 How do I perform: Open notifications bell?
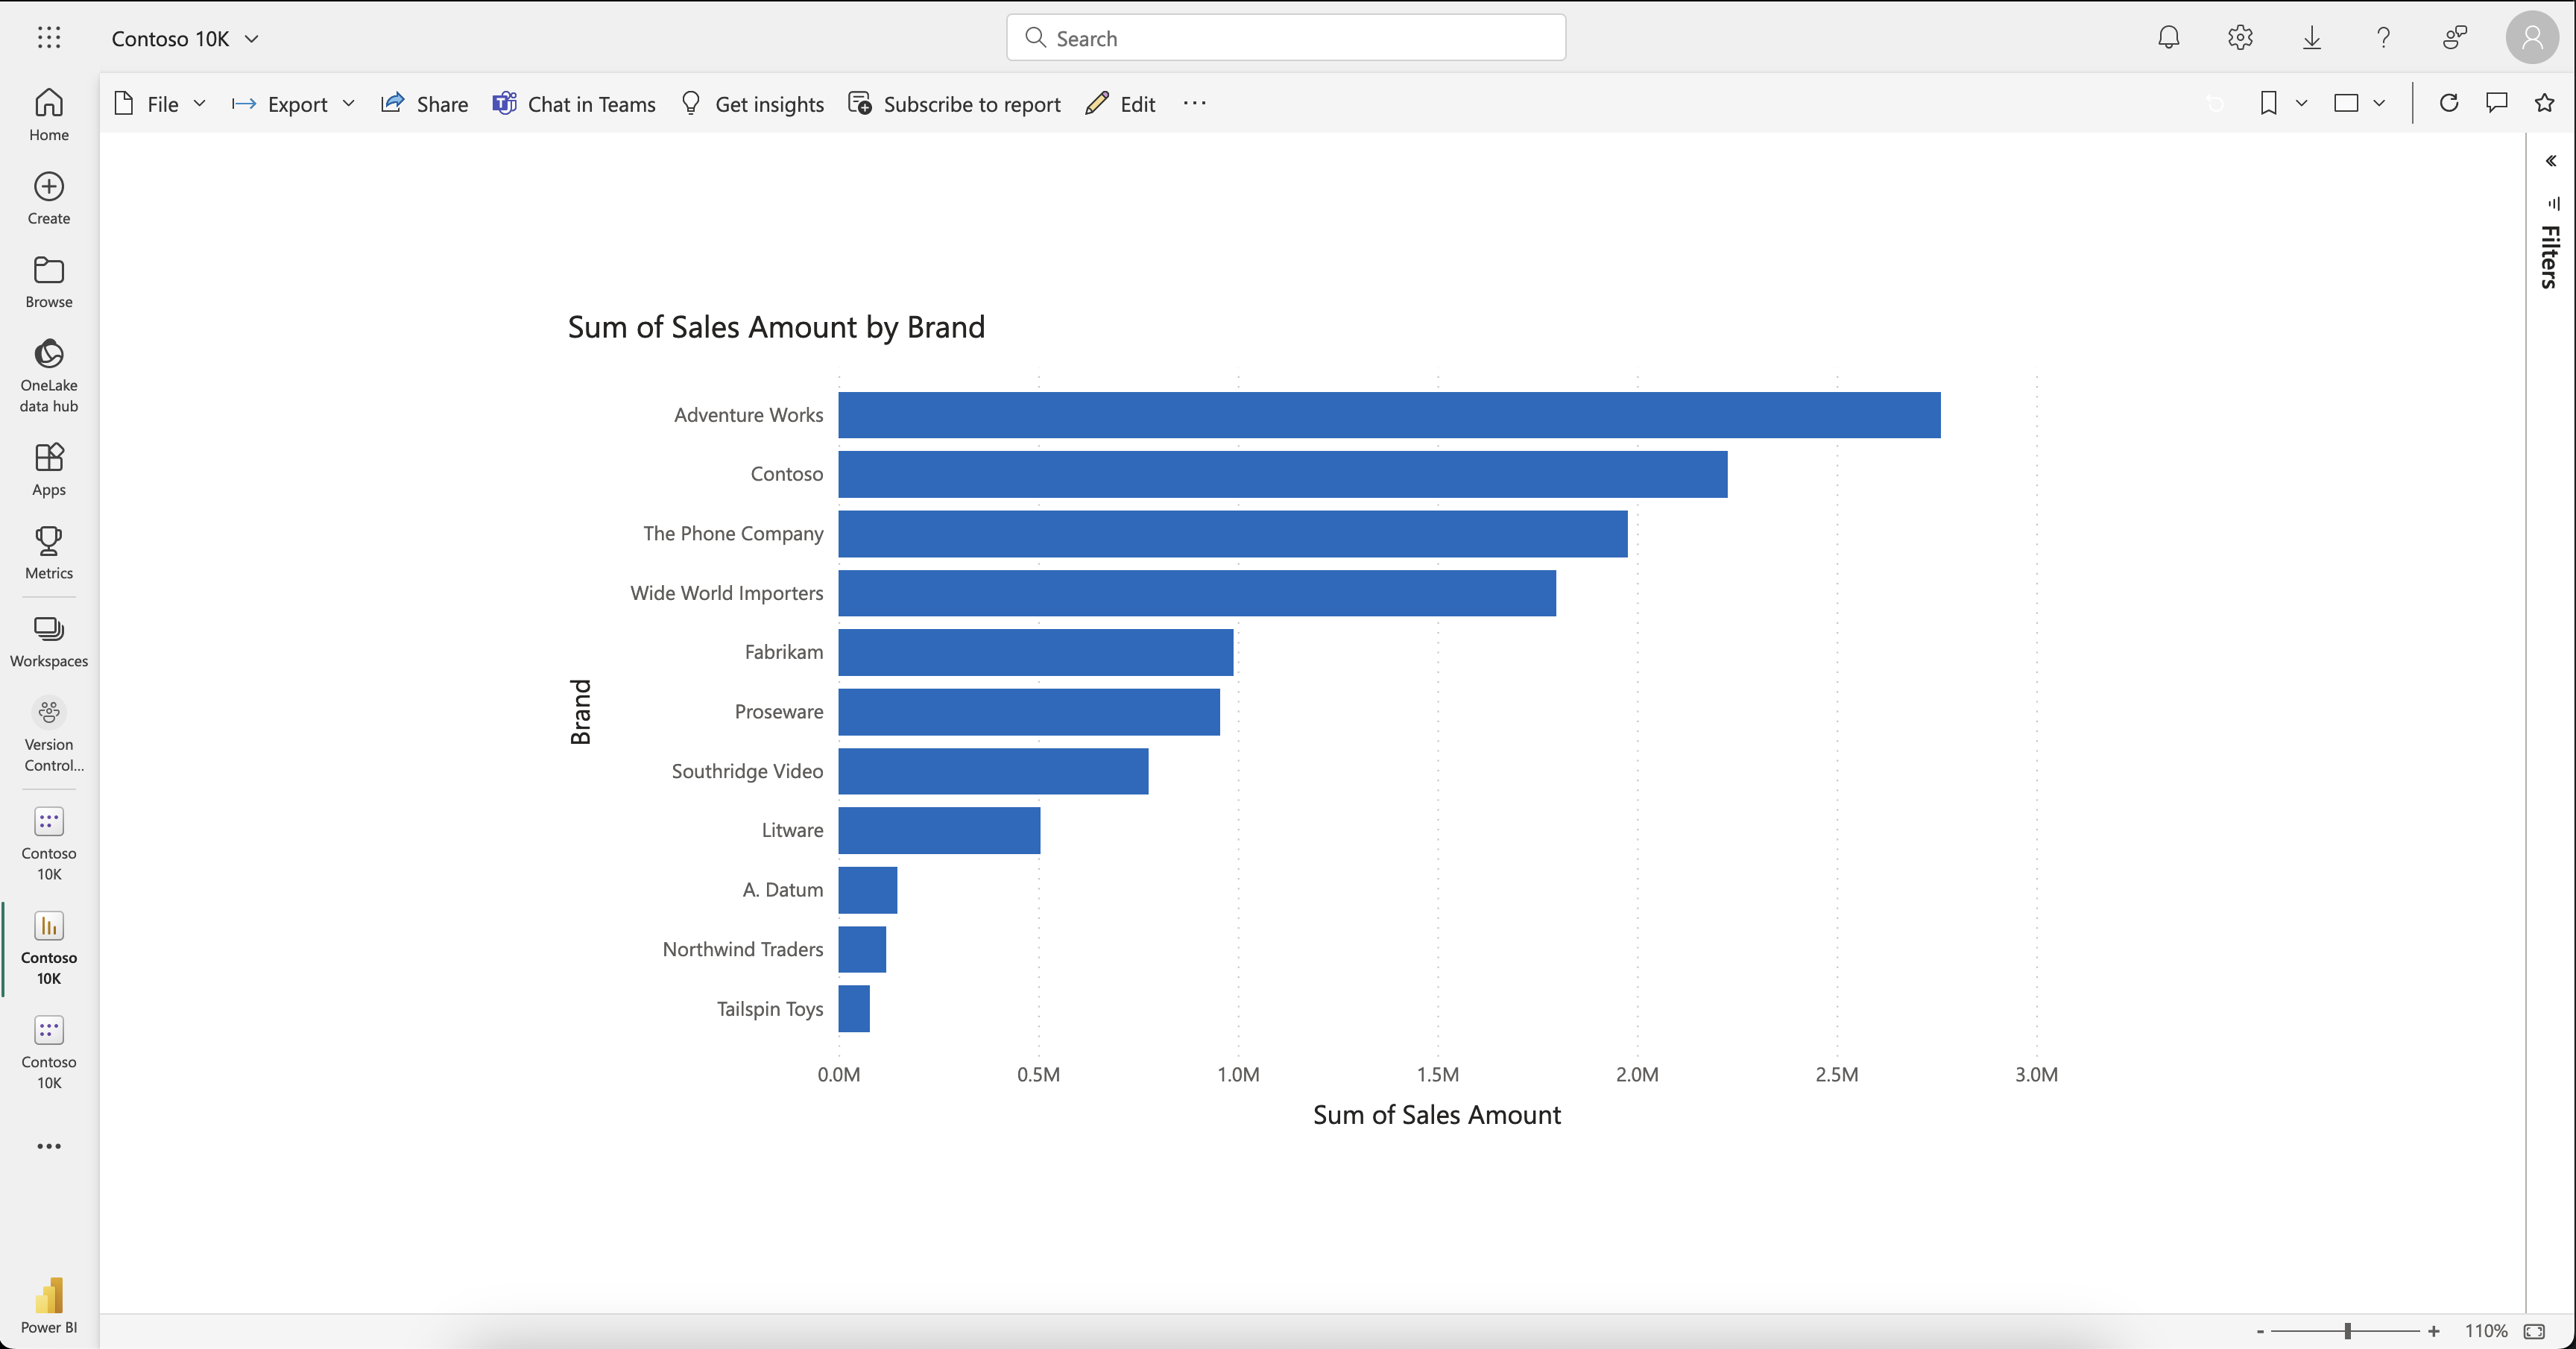point(2169,38)
